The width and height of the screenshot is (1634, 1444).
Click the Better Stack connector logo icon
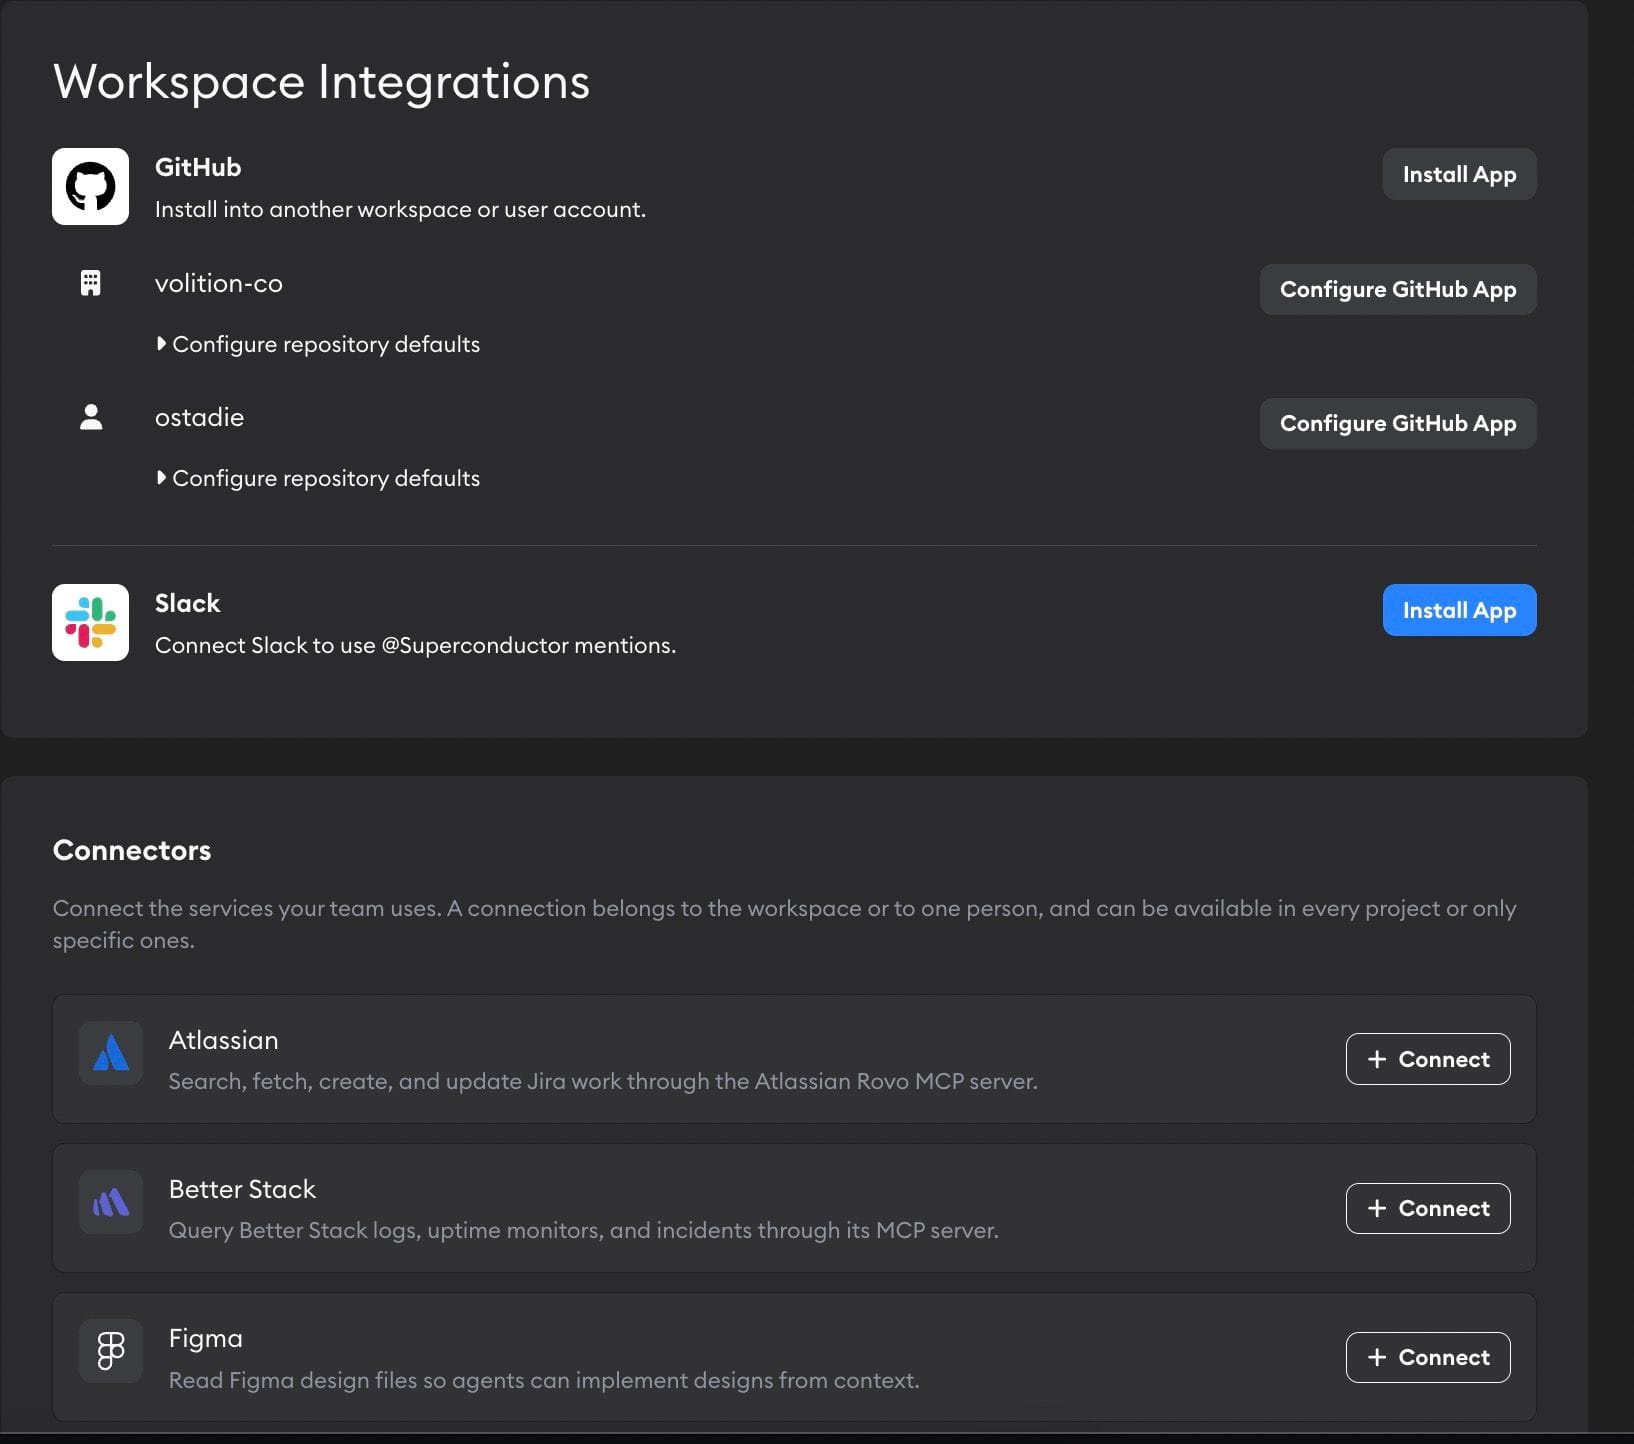[111, 1202]
